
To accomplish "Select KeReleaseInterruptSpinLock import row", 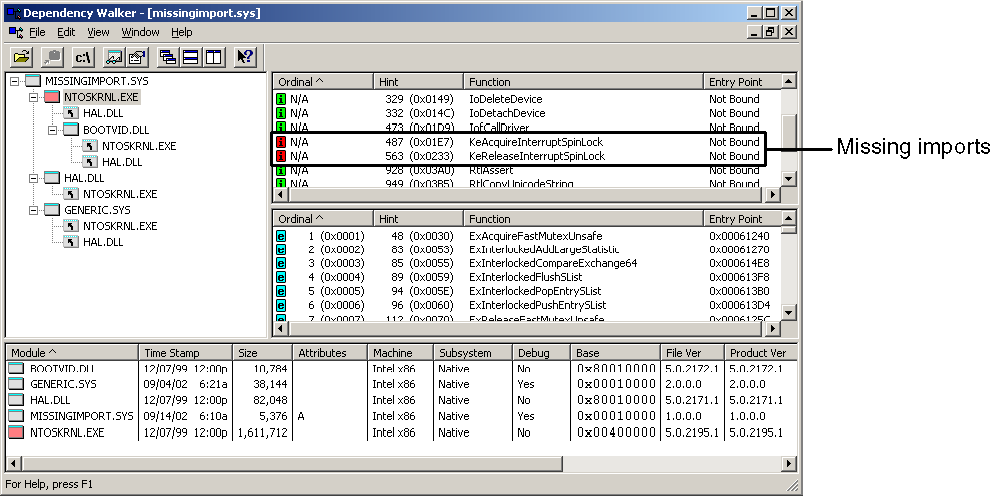I will tap(536, 156).
